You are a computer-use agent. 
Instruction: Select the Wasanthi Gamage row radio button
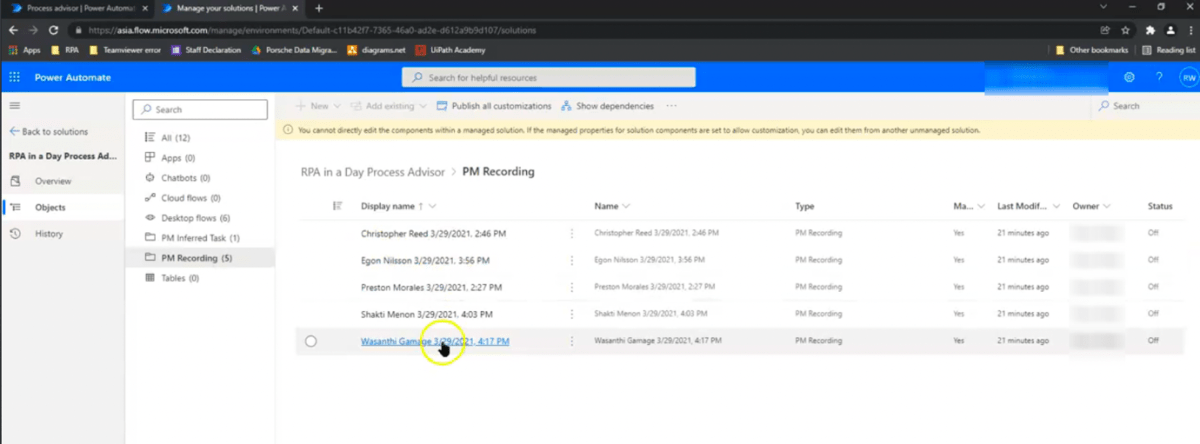click(311, 341)
